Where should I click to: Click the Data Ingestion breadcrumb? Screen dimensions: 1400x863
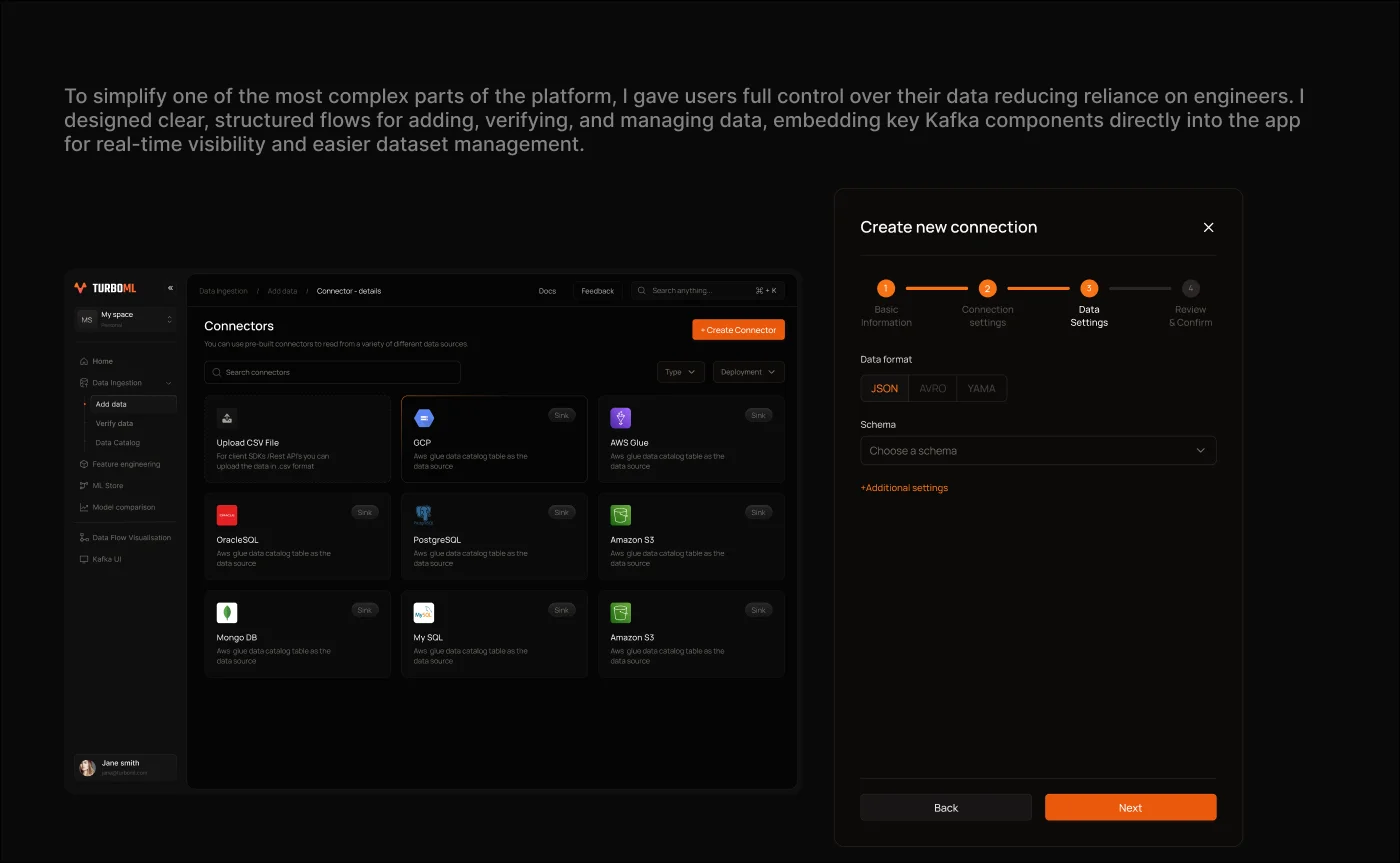click(223, 291)
